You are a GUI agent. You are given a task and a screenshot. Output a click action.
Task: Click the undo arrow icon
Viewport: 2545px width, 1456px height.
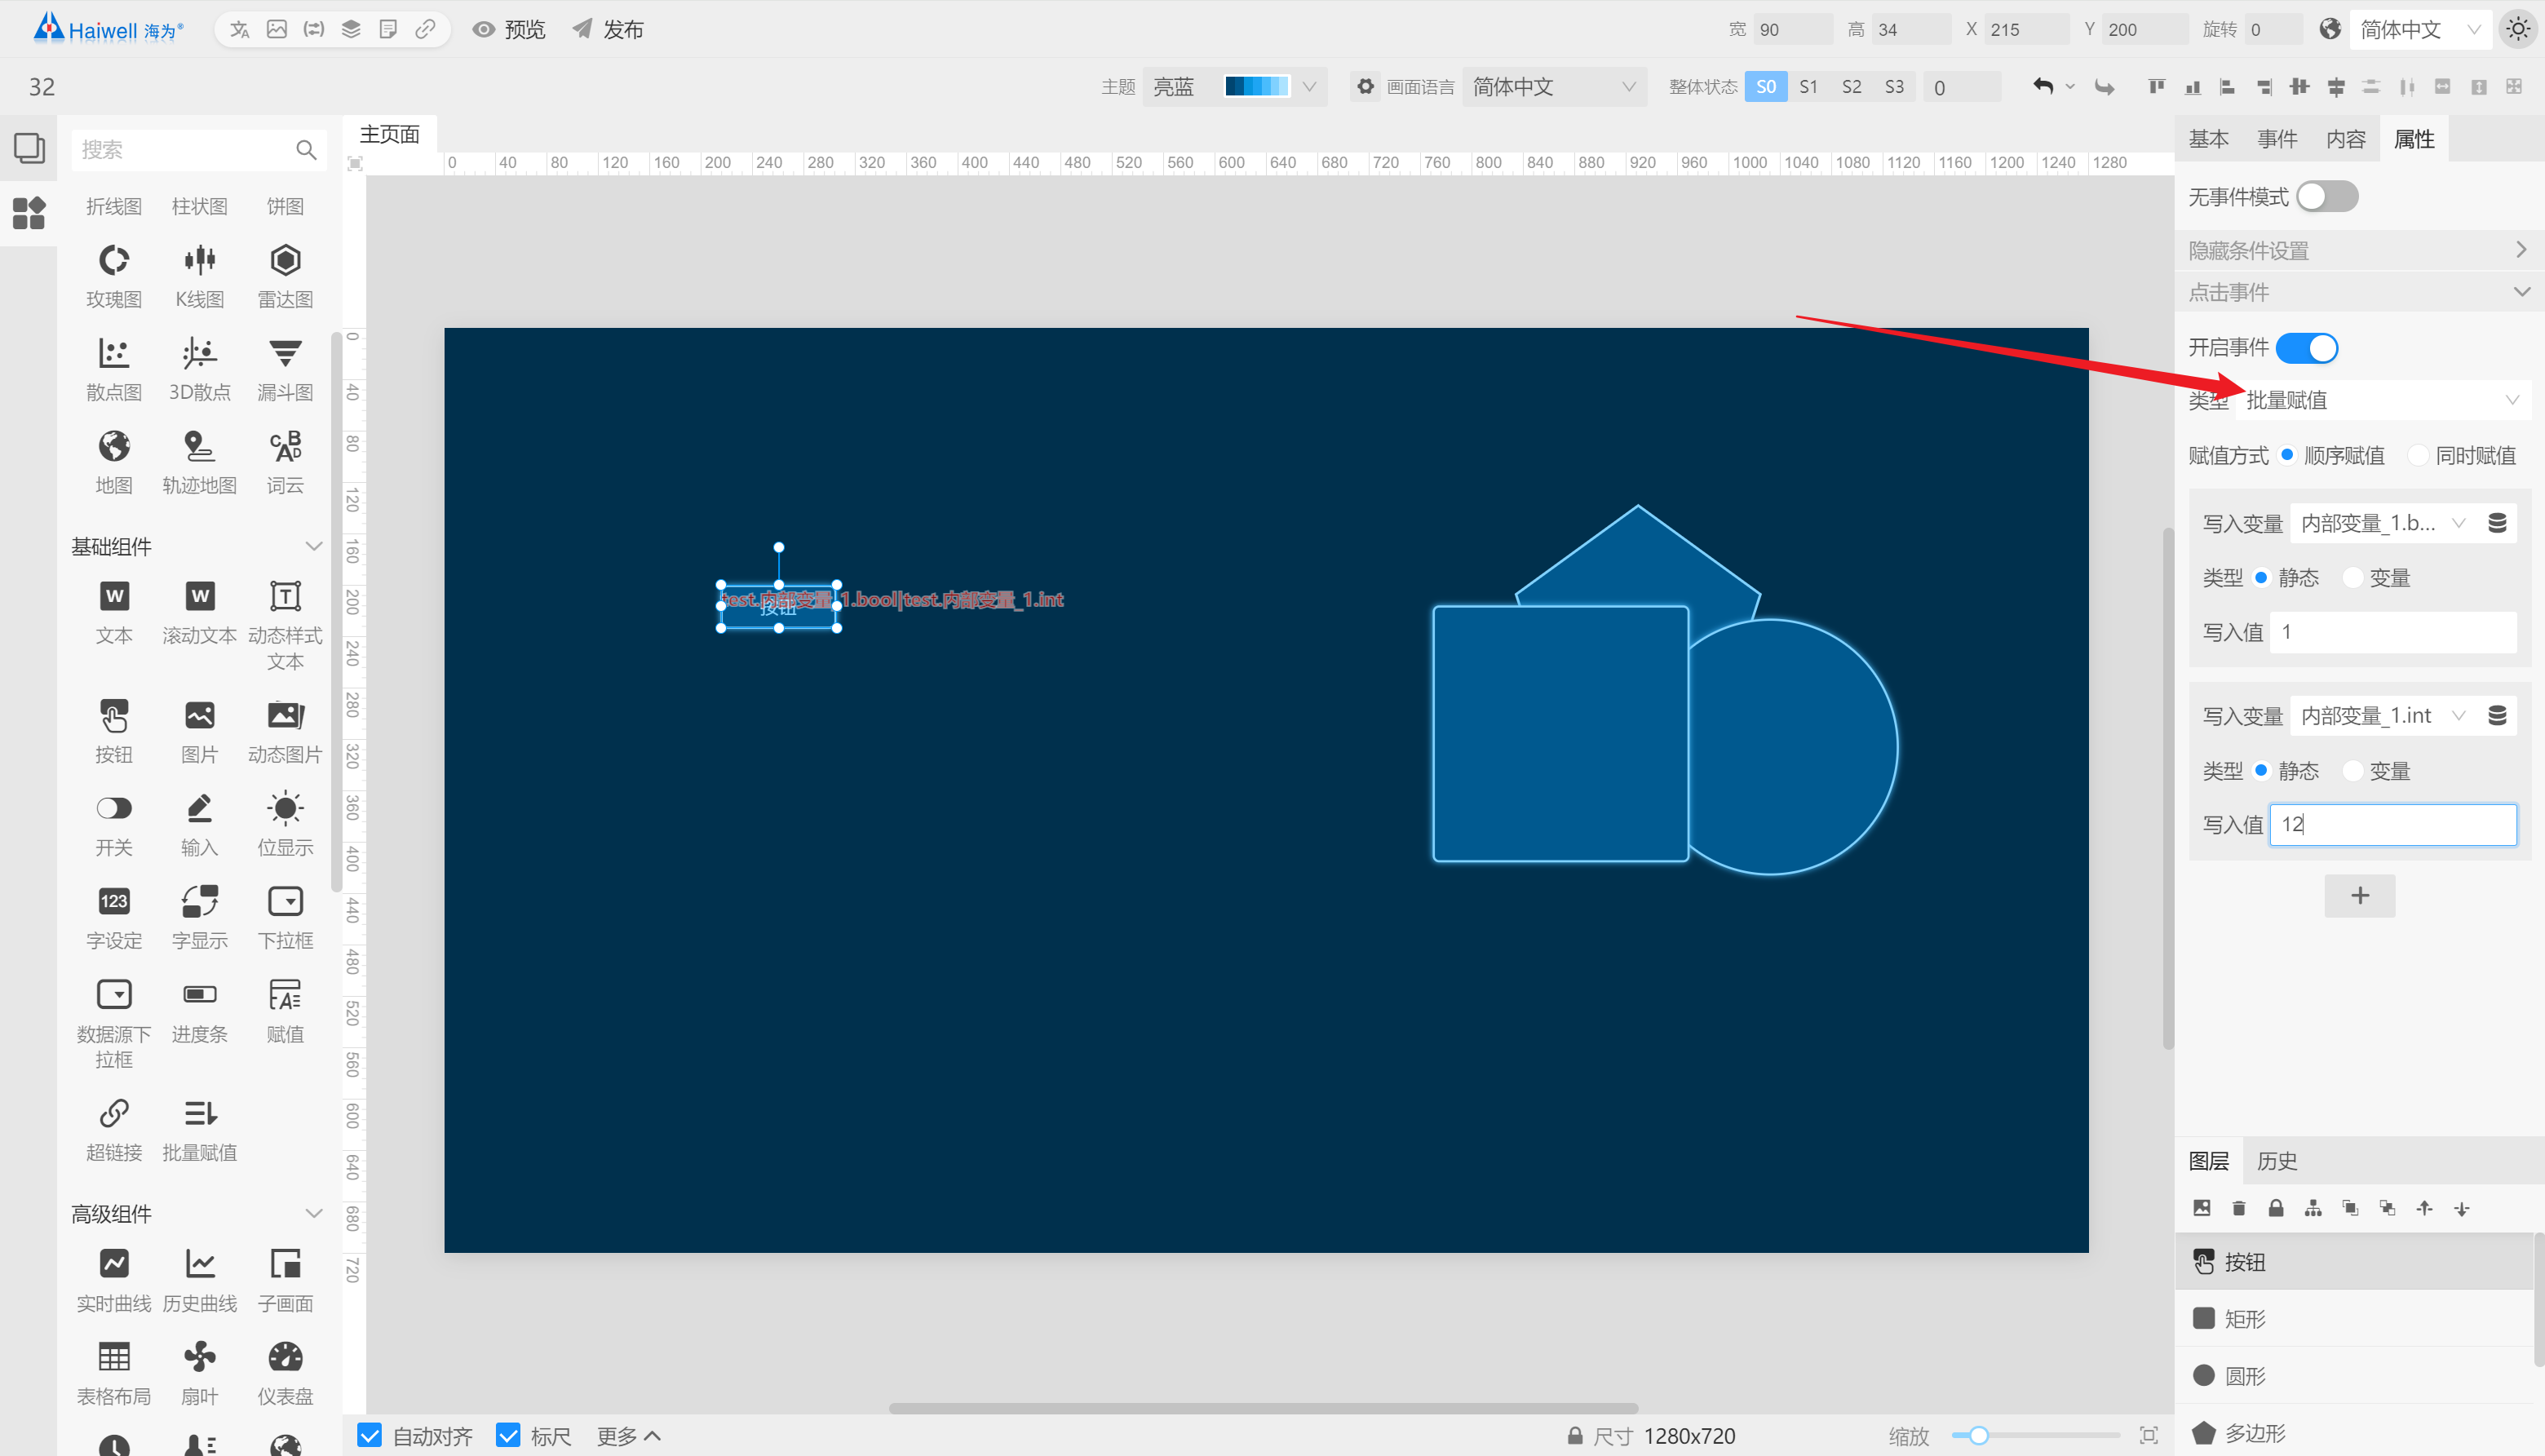pyautogui.click(x=2043, y=87)
